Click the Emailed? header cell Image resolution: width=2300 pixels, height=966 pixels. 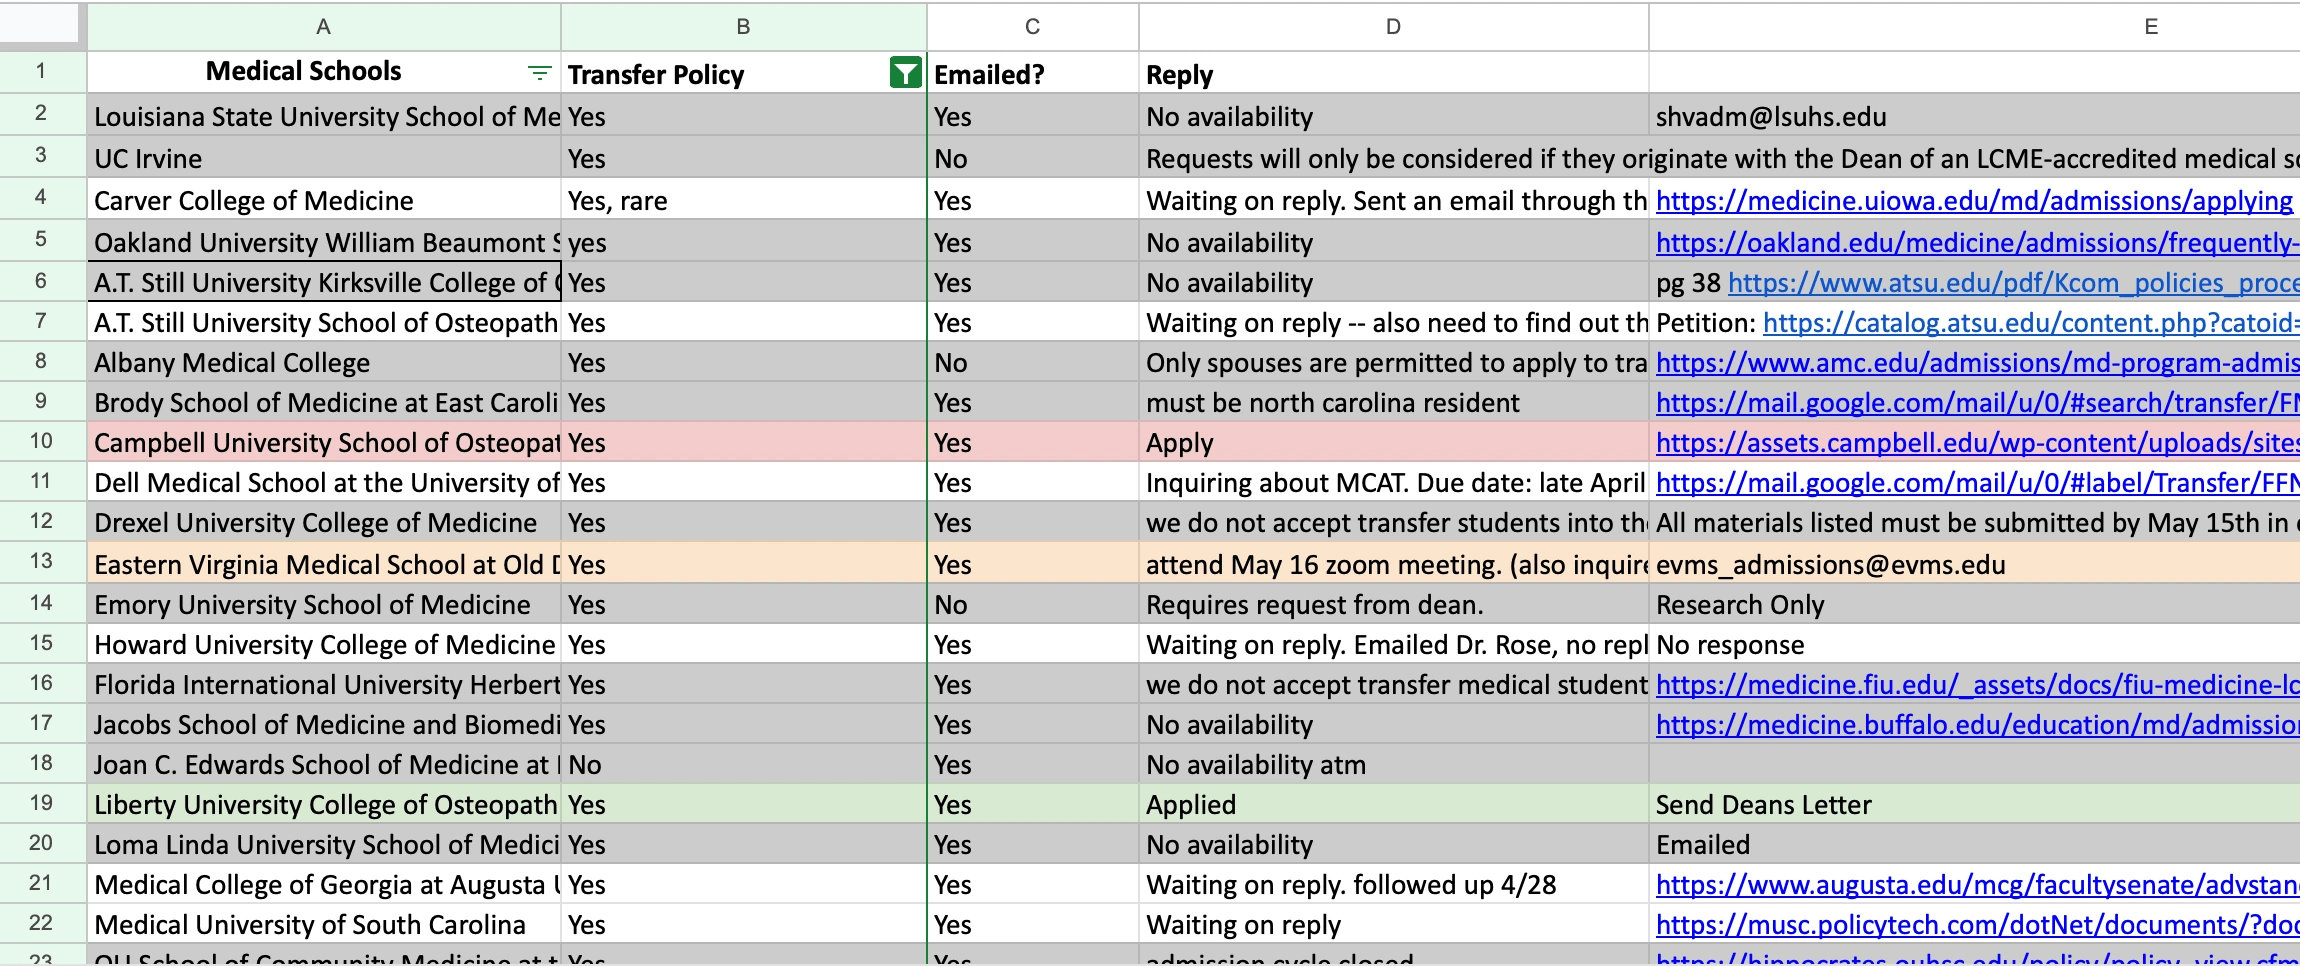point(1032,74)
